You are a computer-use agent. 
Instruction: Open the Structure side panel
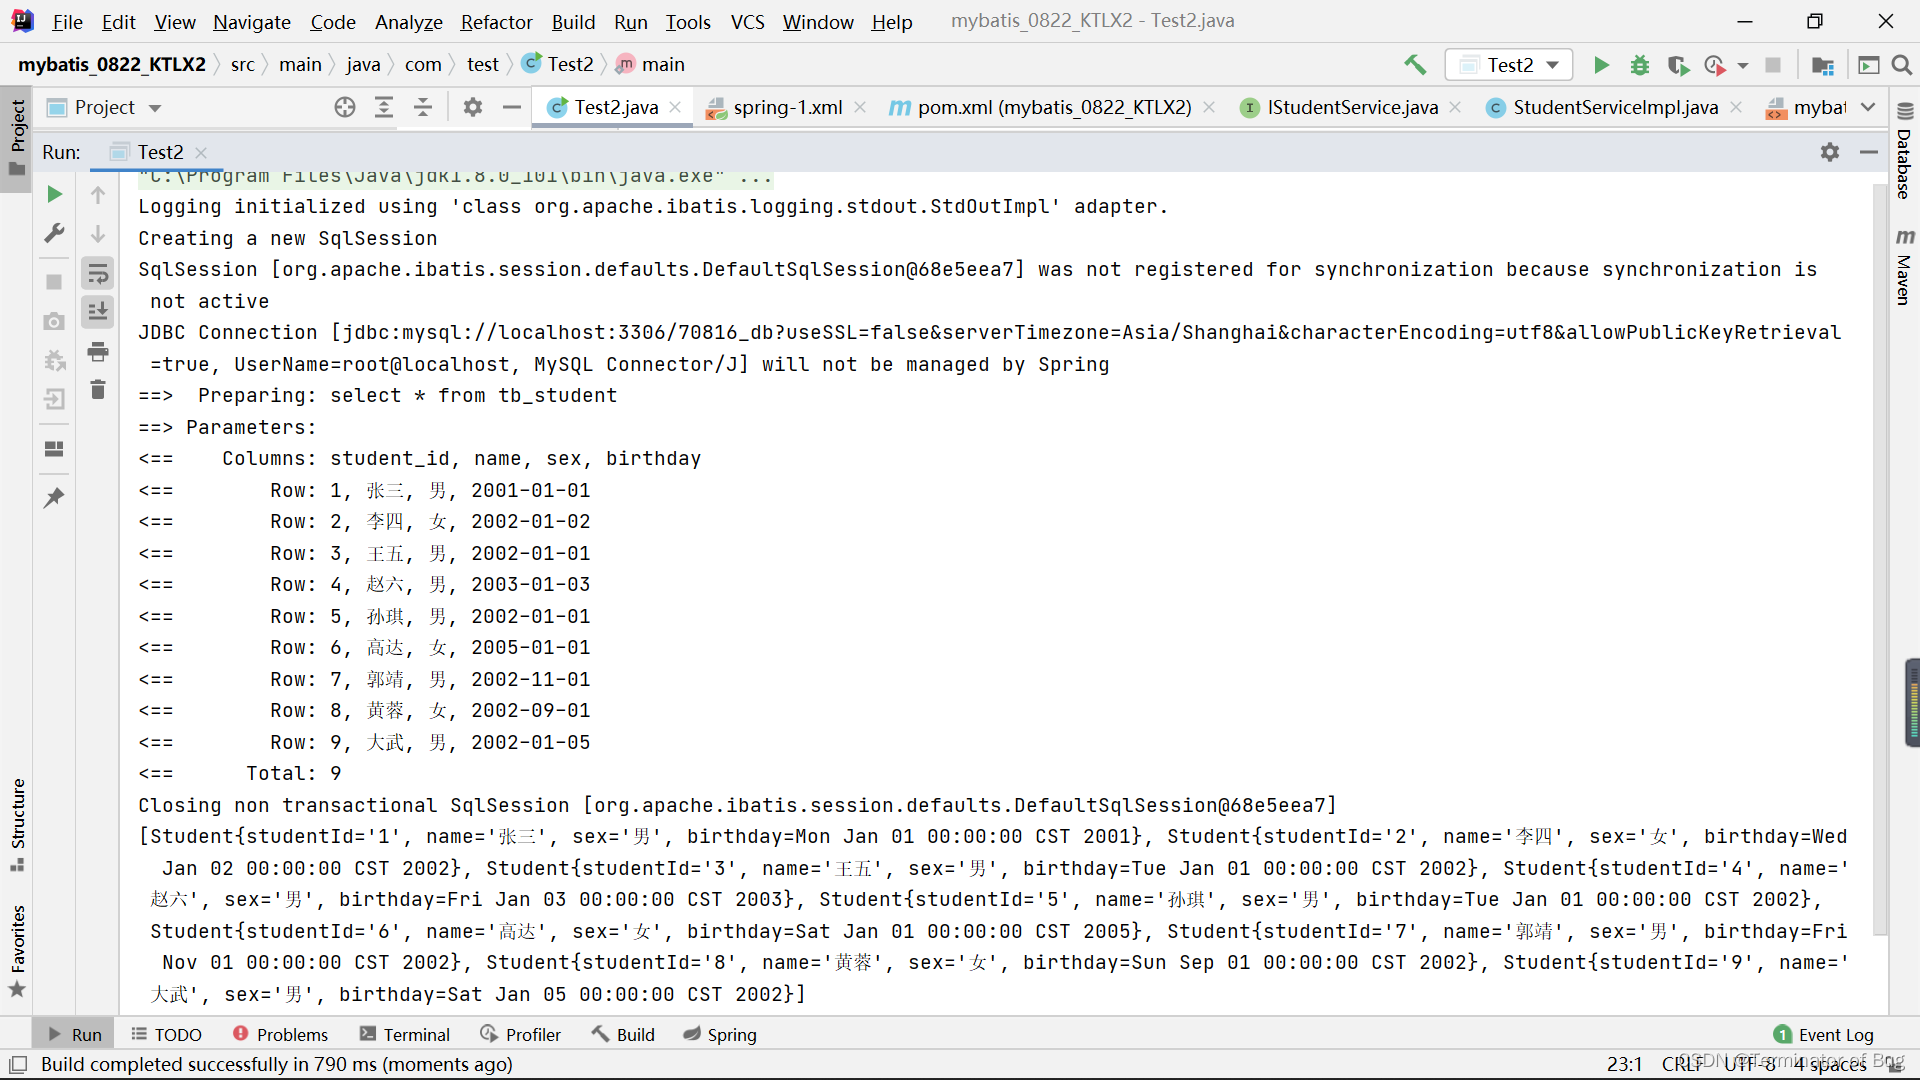17,824
